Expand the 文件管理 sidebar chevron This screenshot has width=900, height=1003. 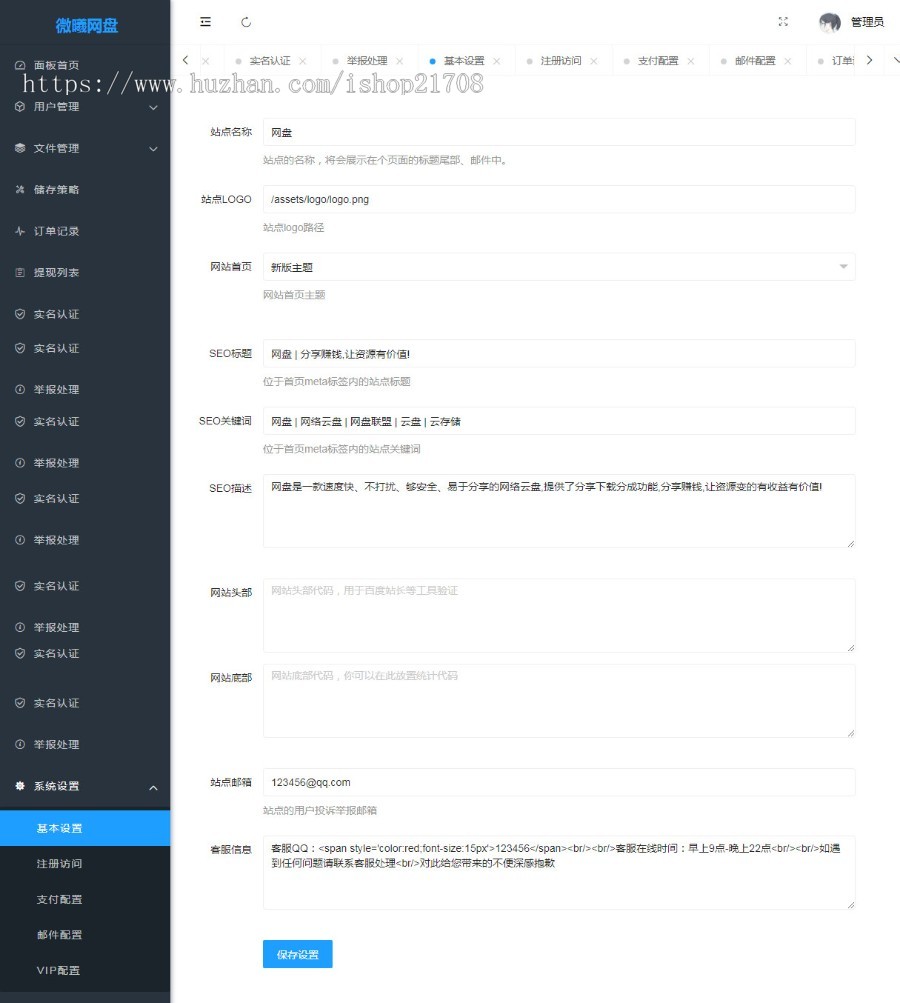tap(154, 149)
